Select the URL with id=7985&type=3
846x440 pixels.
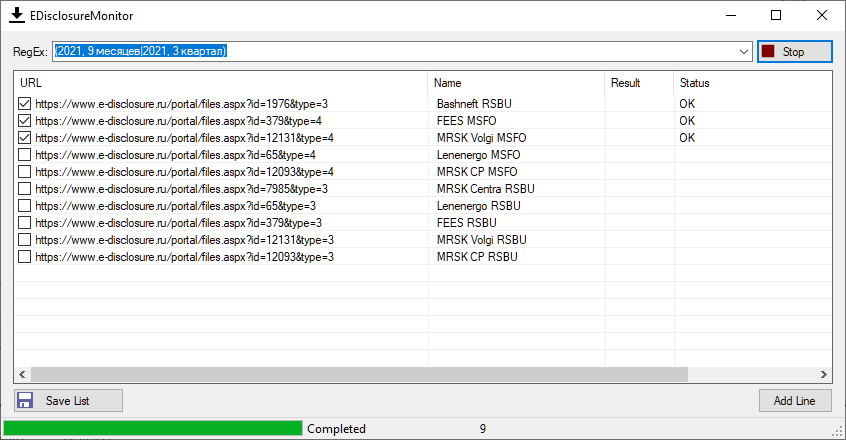click(x=181, y=189)
